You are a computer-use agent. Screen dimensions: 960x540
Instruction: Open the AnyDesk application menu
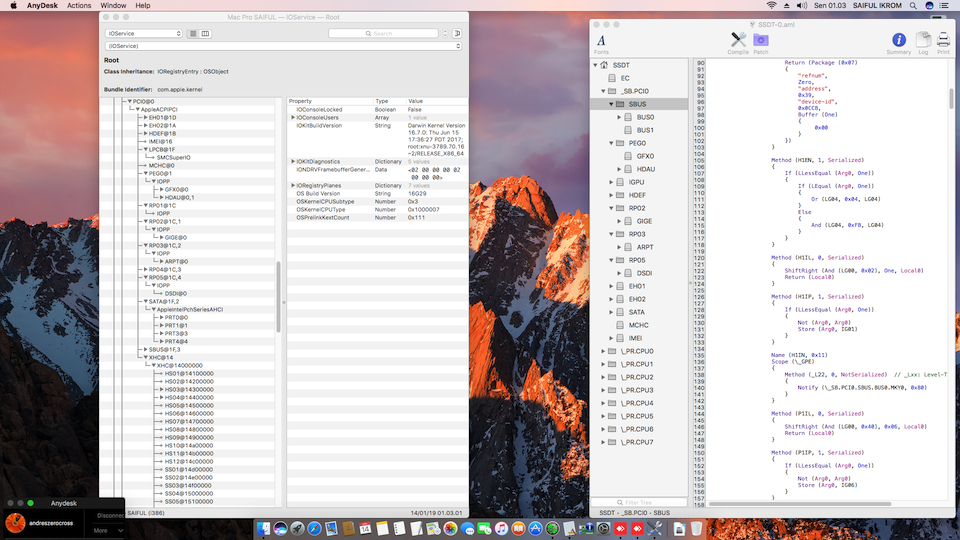[42, 6]
